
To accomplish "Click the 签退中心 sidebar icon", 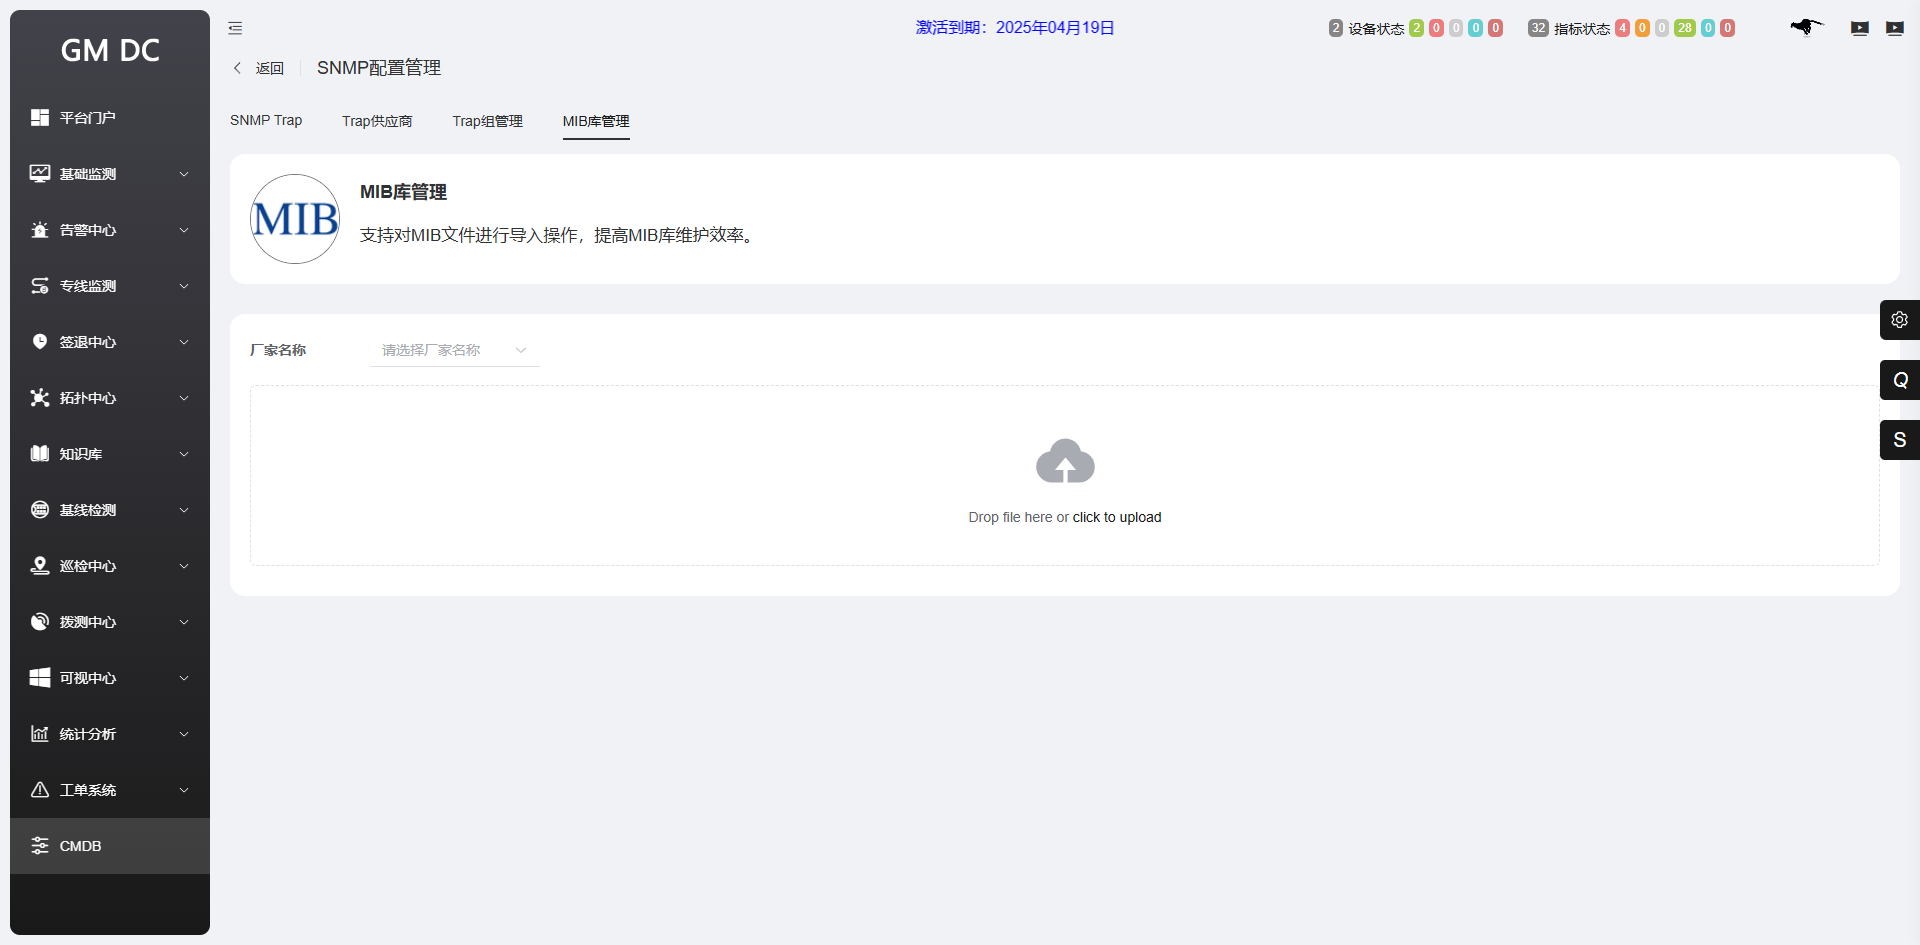I will coord(40,342).
